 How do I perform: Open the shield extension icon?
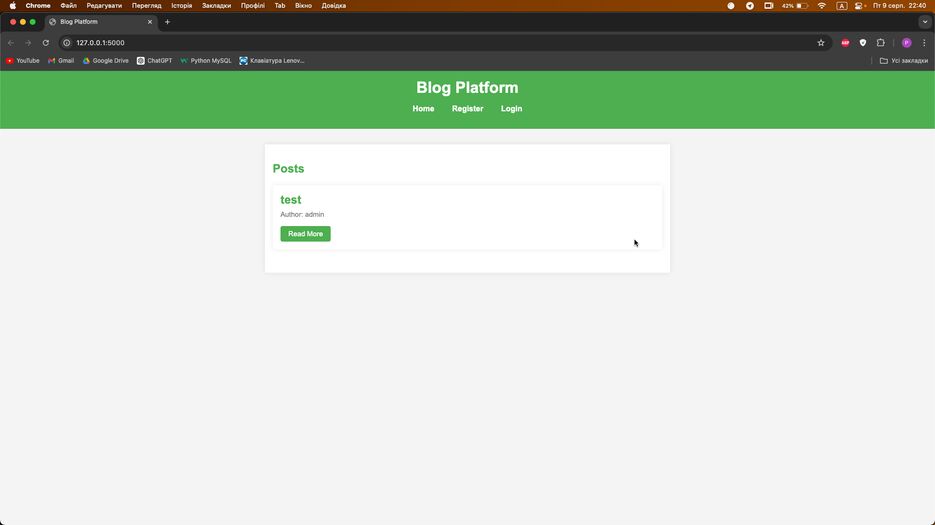coord(863,43)
